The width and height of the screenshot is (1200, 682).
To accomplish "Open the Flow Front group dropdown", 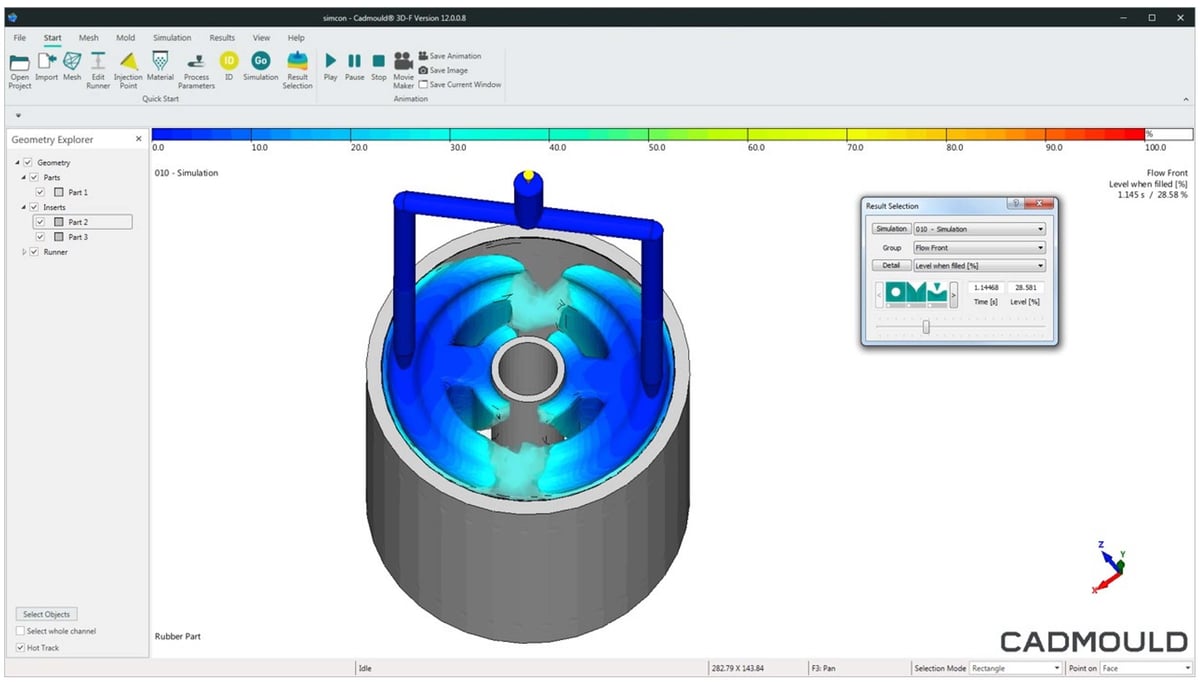I will point(979,247).
